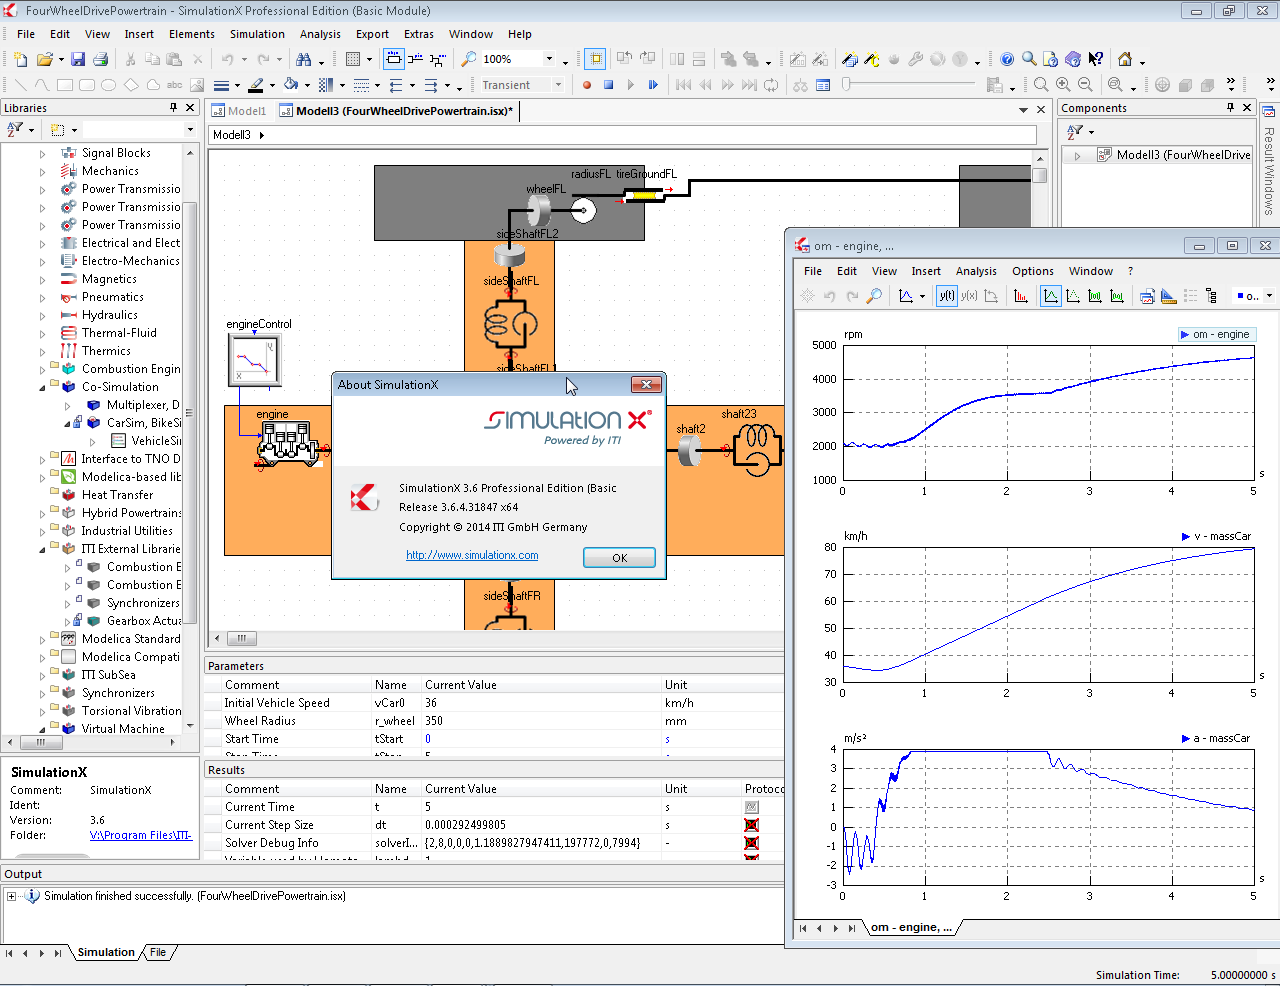The image size is (1280, 986).
Task: Click the magnifier zoom icon in the plot window
Action: [x=874, y=296]
